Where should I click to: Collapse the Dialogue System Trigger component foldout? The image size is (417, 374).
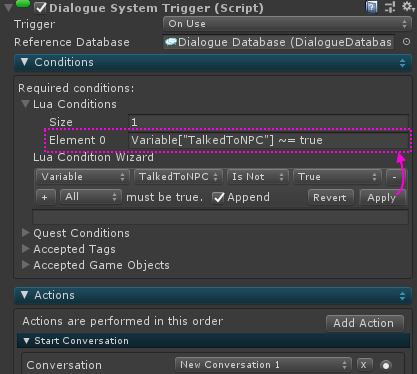click(x=8, y=8)
